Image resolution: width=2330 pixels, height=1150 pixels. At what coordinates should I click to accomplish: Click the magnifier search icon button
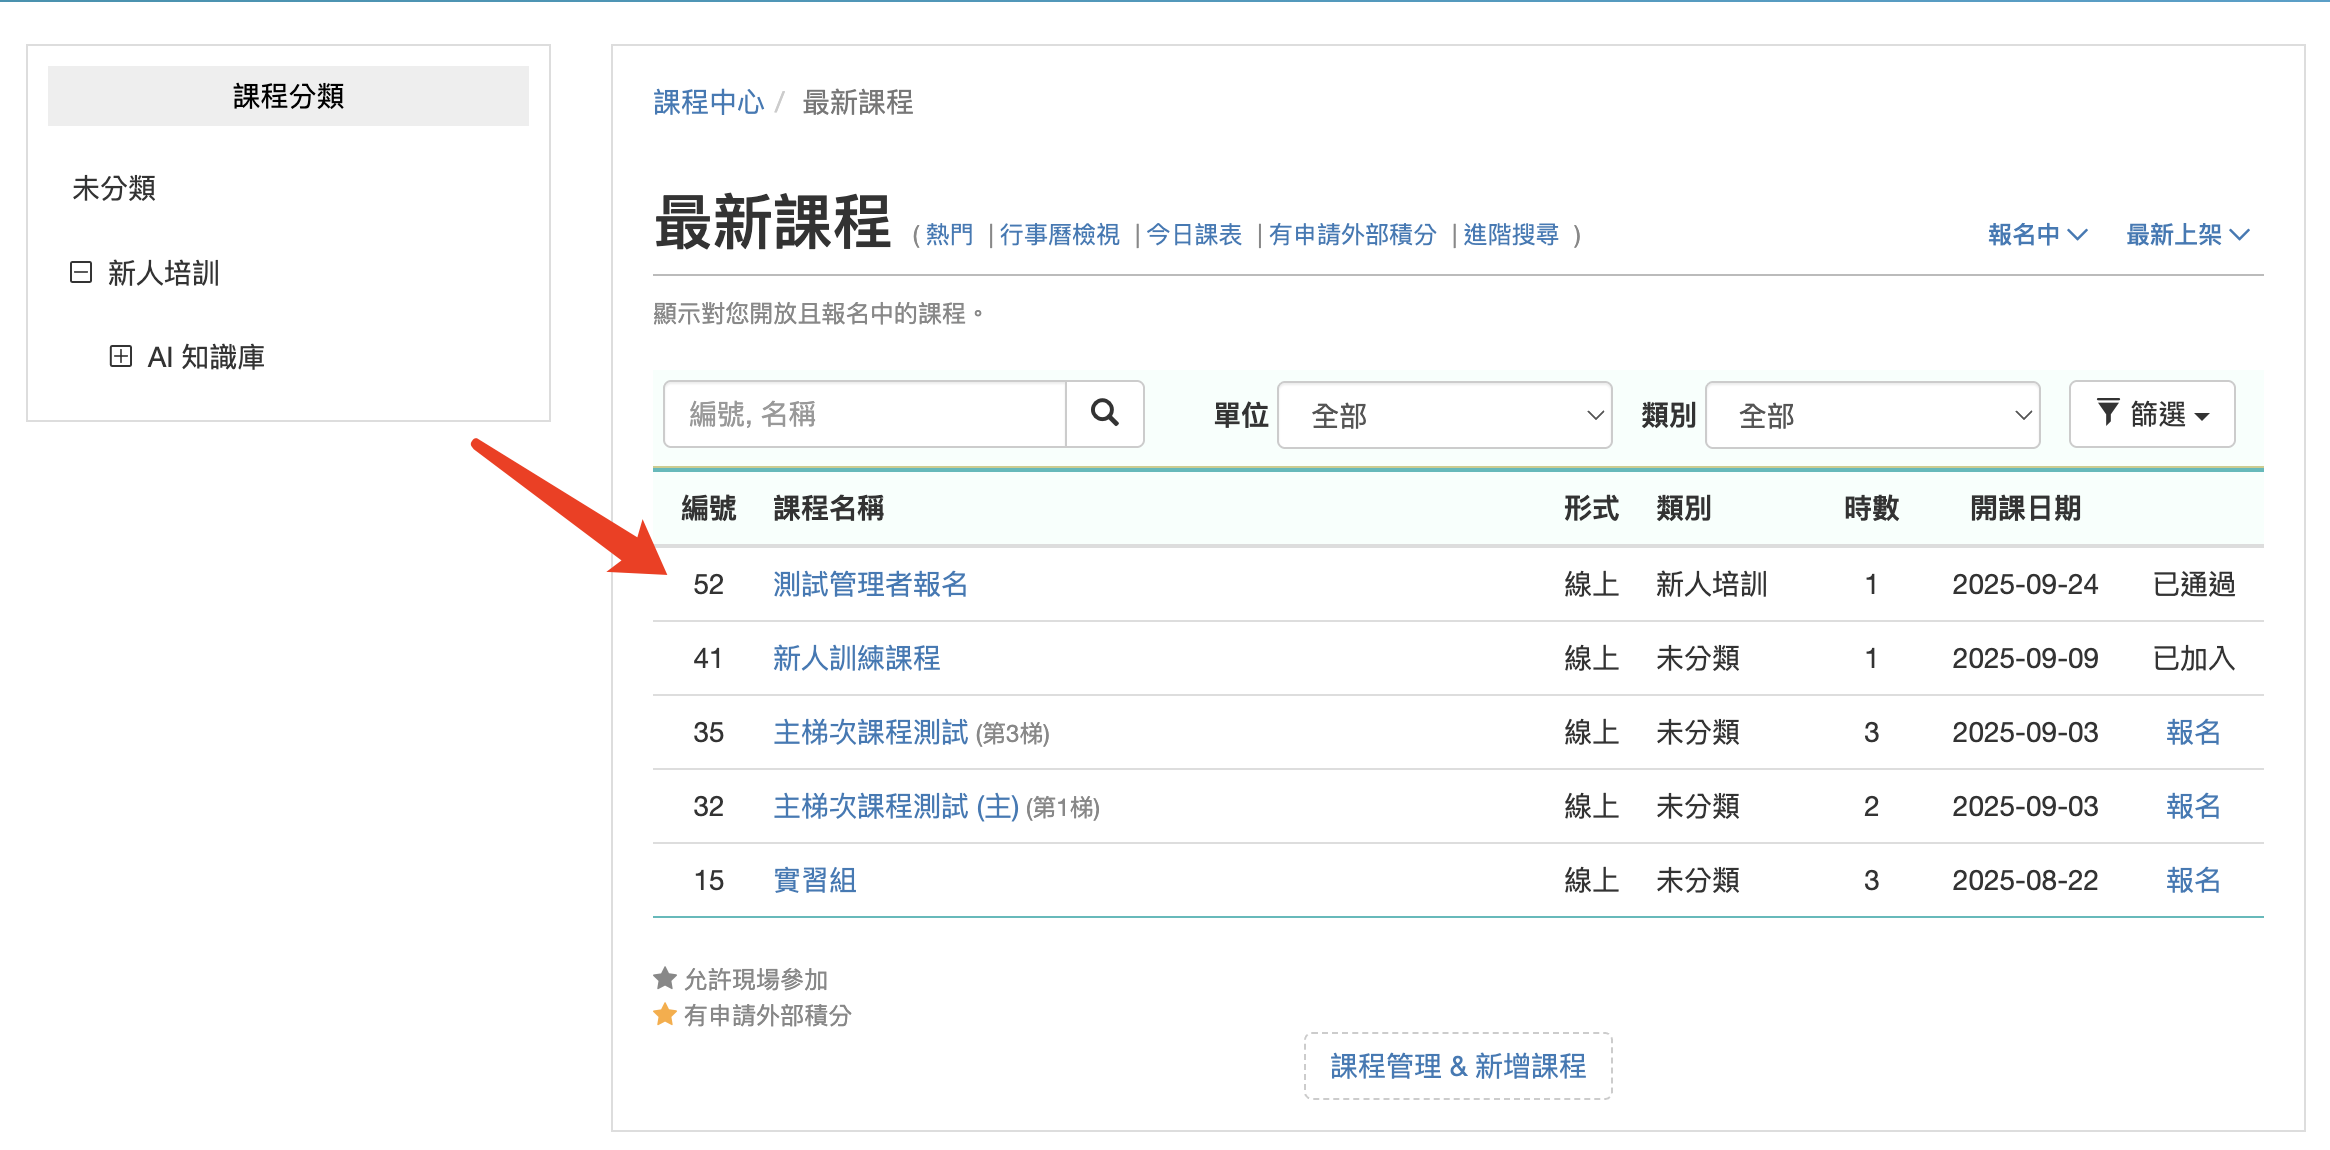tap(1104, 413)
